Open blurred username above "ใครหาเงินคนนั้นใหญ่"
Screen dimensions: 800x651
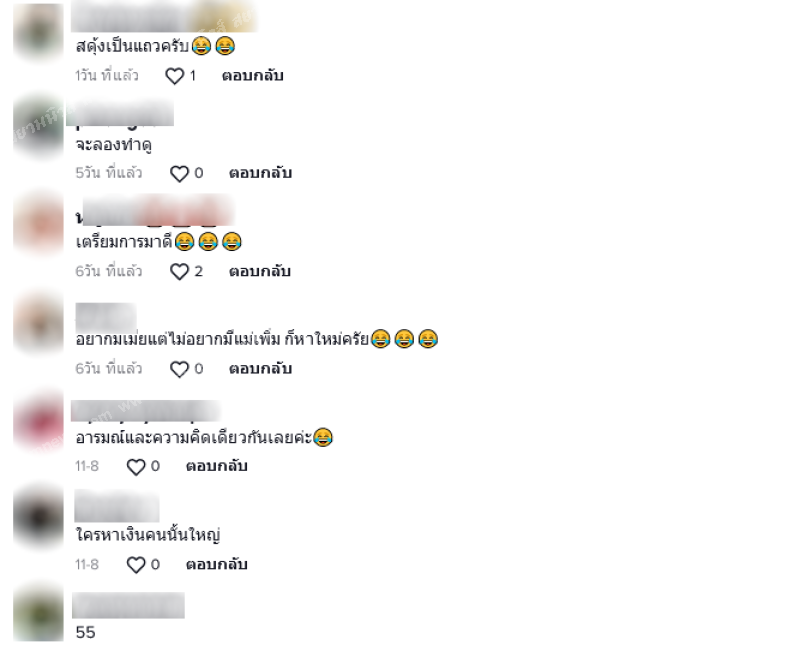[117, 506]
